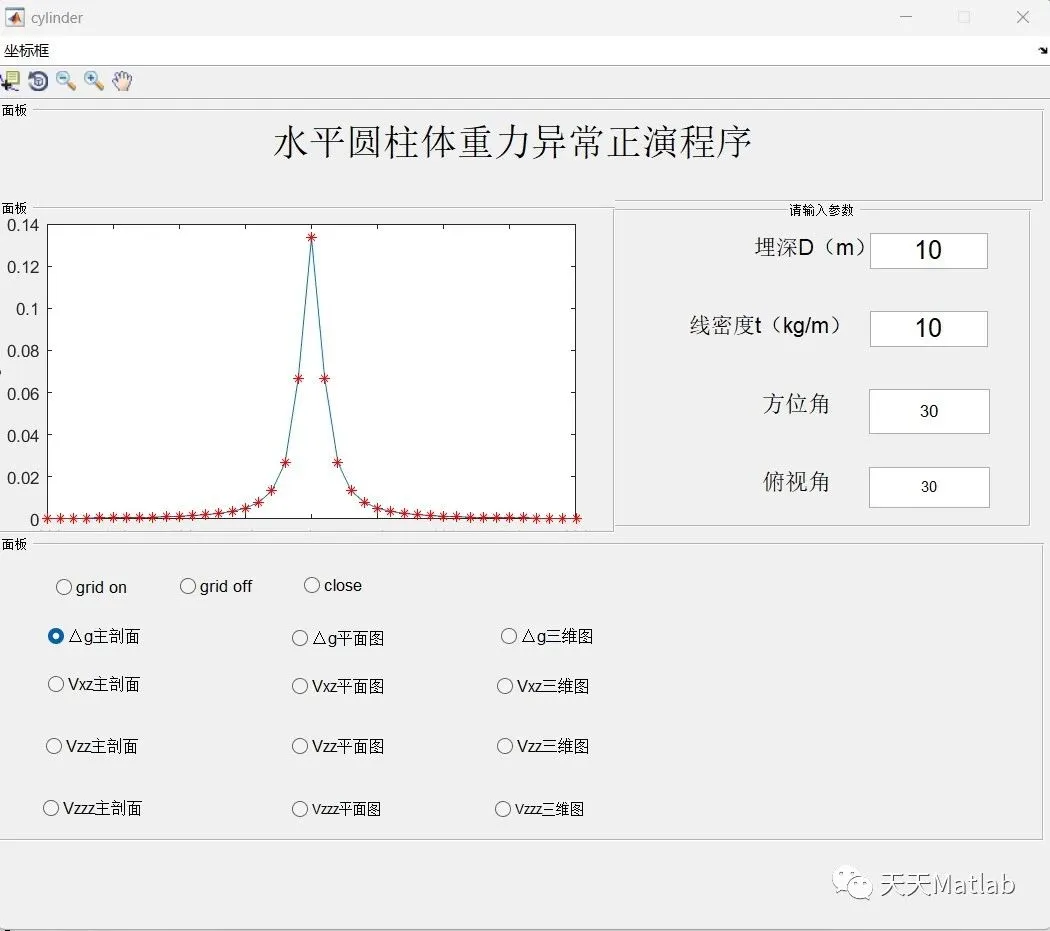Select the Pan hand tool
The height and width of the screenshot is (931, 1050).
(x=122, y=81)
